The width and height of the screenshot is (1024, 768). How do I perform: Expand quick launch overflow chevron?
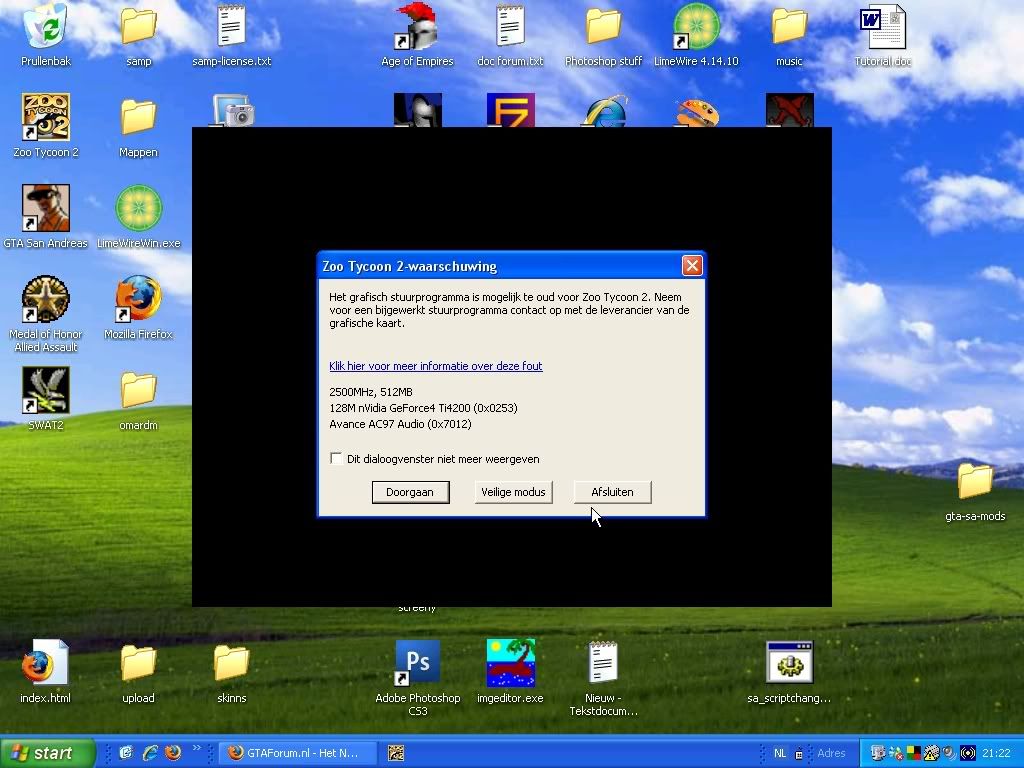(196, 748)
